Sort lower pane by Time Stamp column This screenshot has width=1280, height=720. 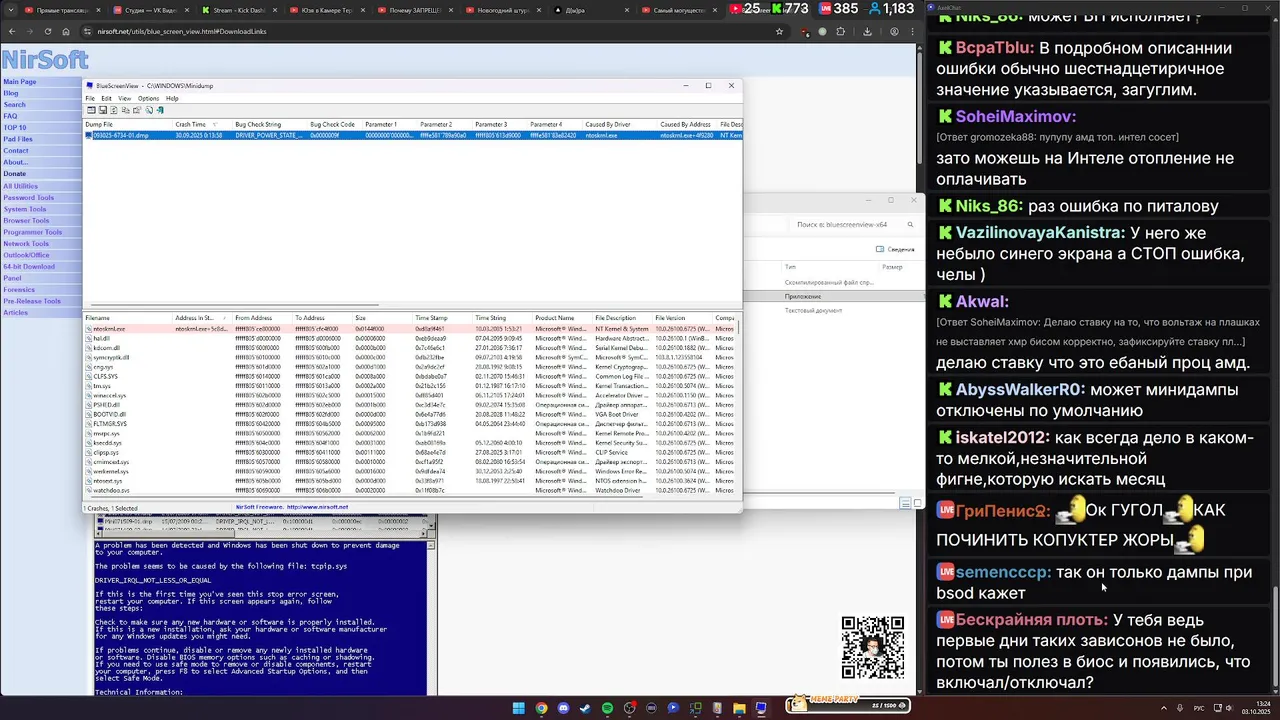coord(442,318)
